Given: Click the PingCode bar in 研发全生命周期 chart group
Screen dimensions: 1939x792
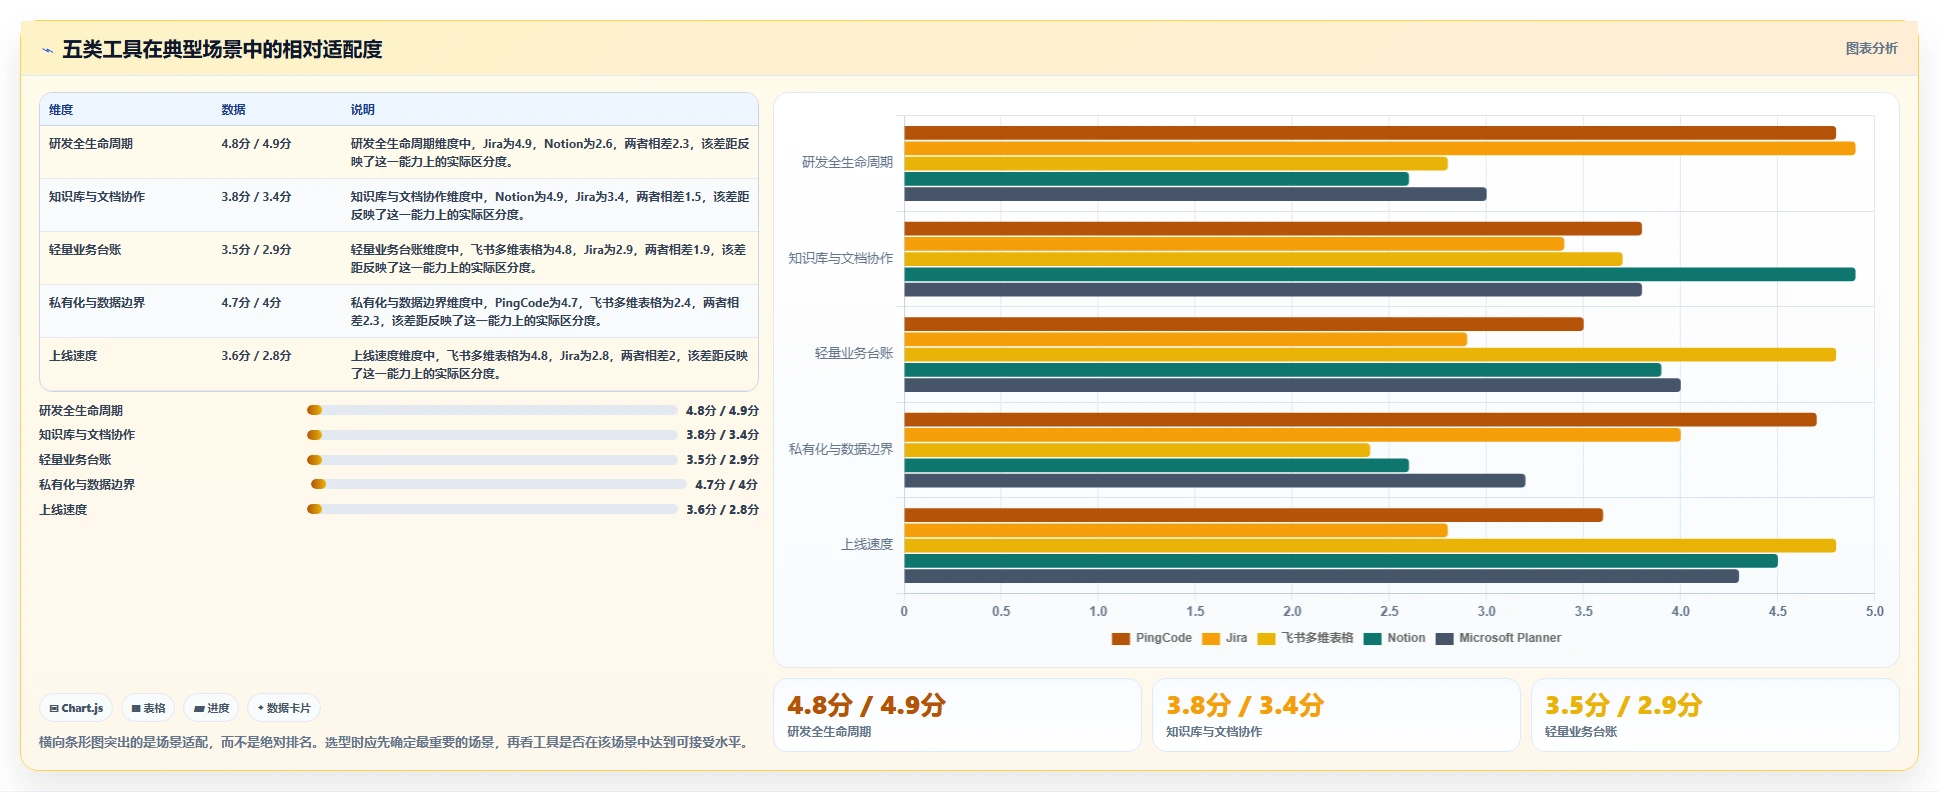Looking at the screenshot, I should (x=1370, y=133).
